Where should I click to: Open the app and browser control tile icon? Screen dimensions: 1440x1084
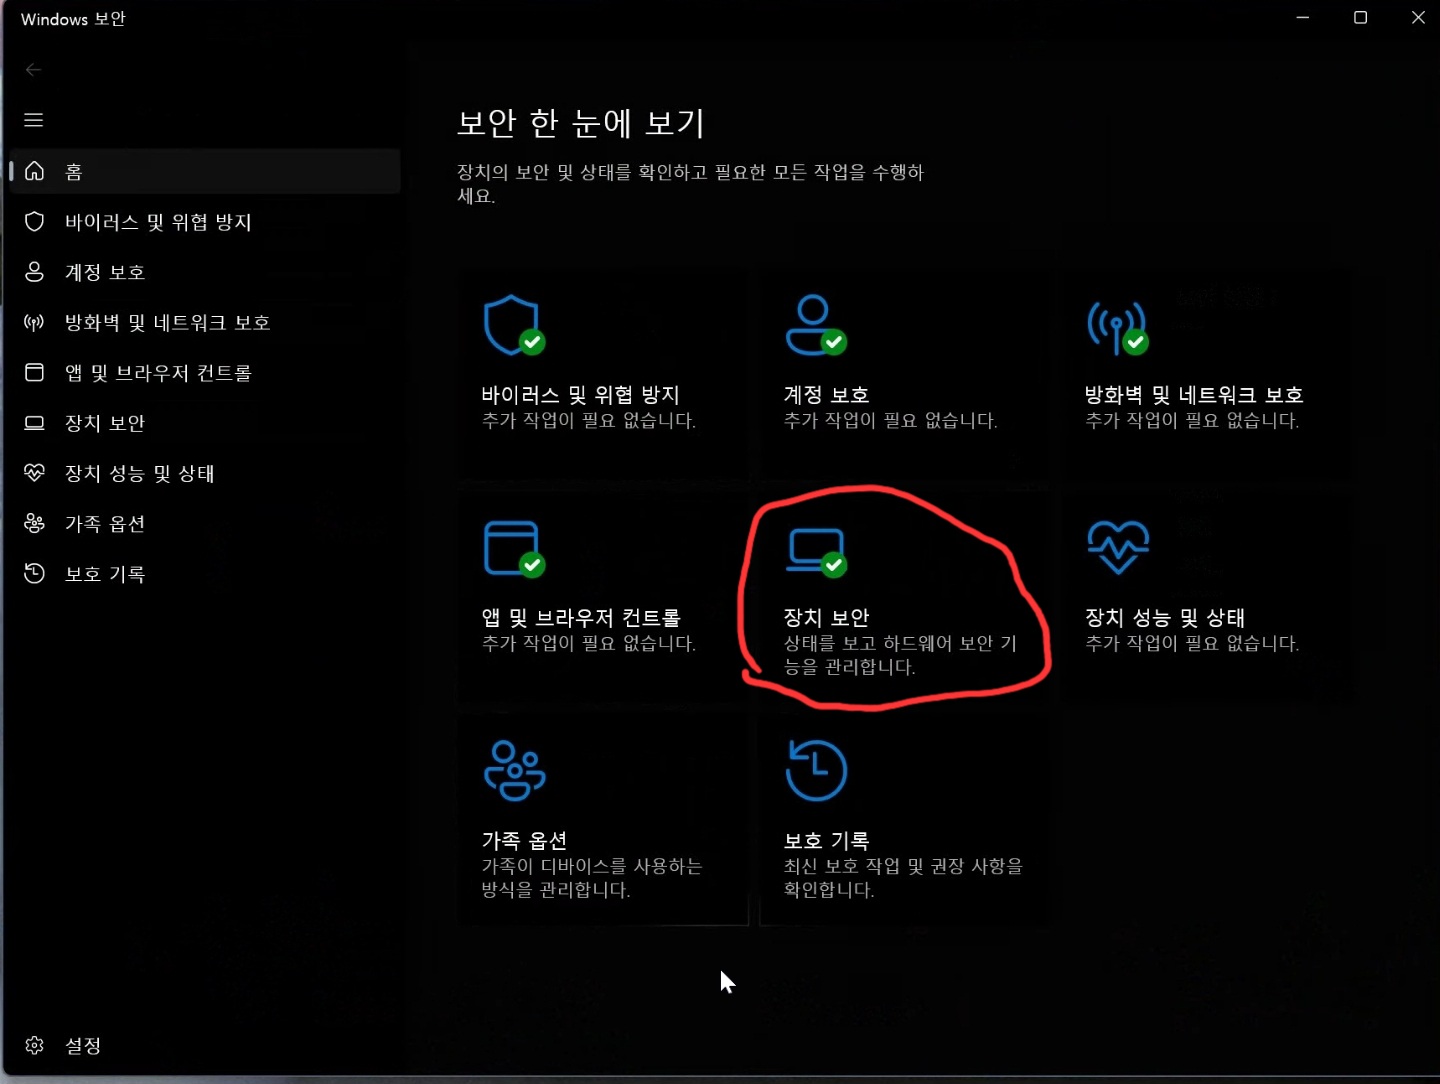(513, 548)
